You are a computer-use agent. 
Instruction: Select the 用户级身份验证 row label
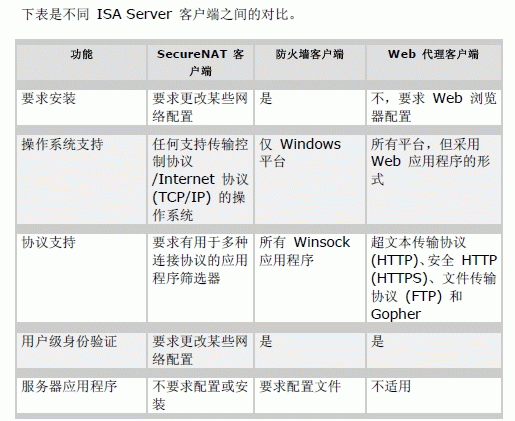coord(69,342)
